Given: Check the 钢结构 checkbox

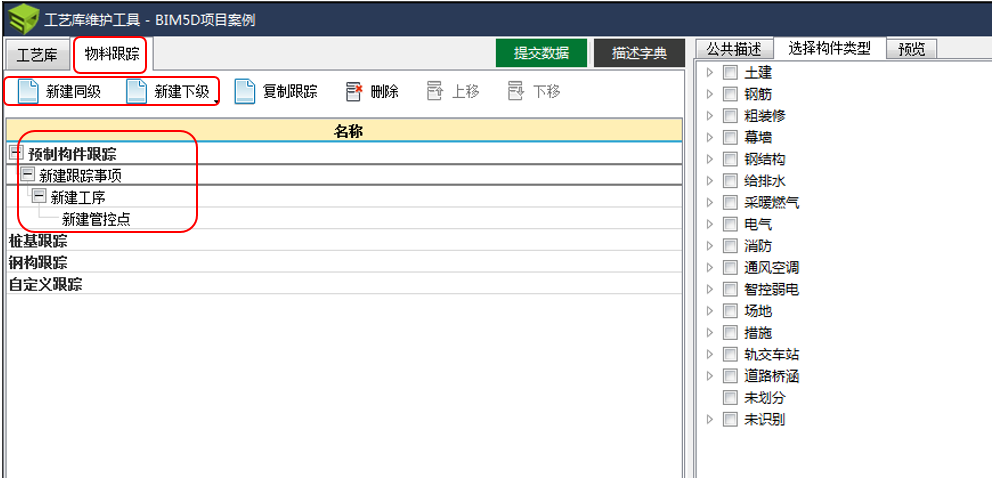Looking at the screenshot, I should click(730, 160).
